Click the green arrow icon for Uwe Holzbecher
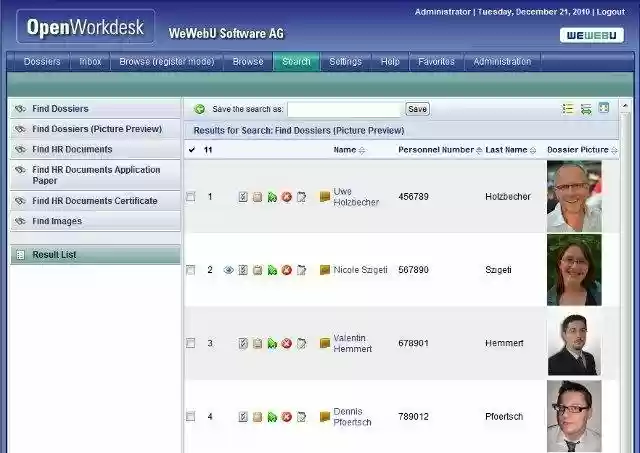The width and height of the screenshot is (640, 453). pos(272,197)
